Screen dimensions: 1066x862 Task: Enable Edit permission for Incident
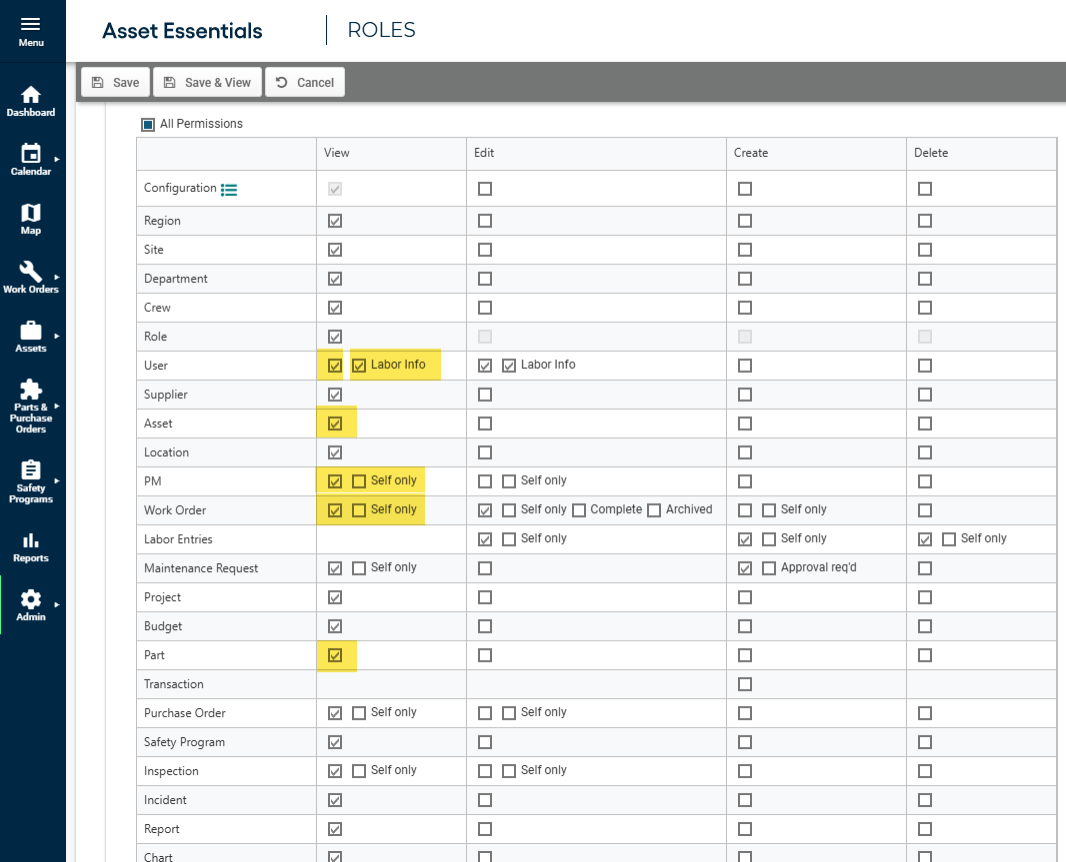(485, 800)
